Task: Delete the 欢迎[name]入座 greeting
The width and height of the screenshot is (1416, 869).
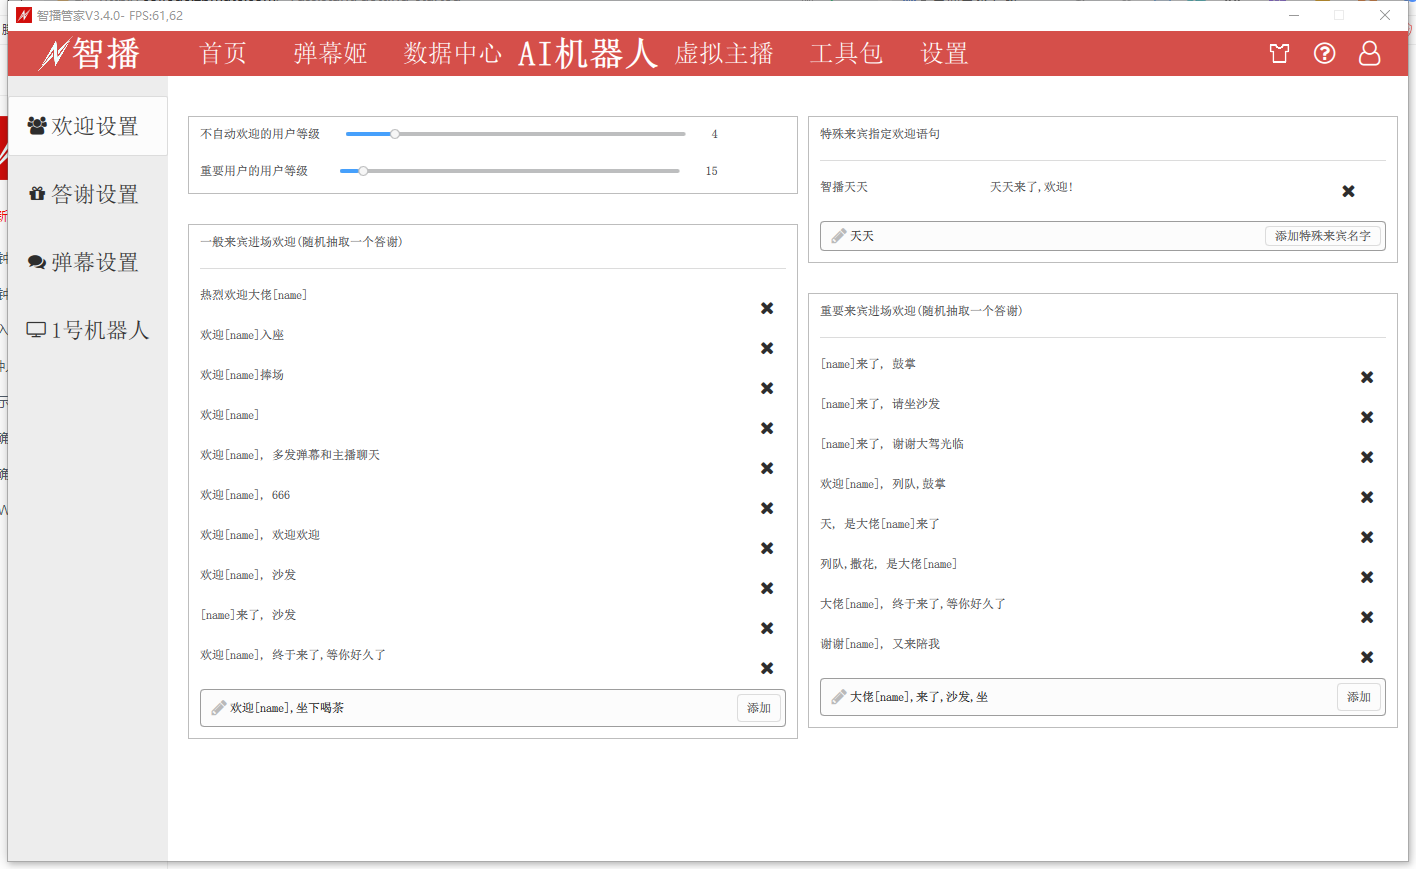Action: (x=767, y=348)
